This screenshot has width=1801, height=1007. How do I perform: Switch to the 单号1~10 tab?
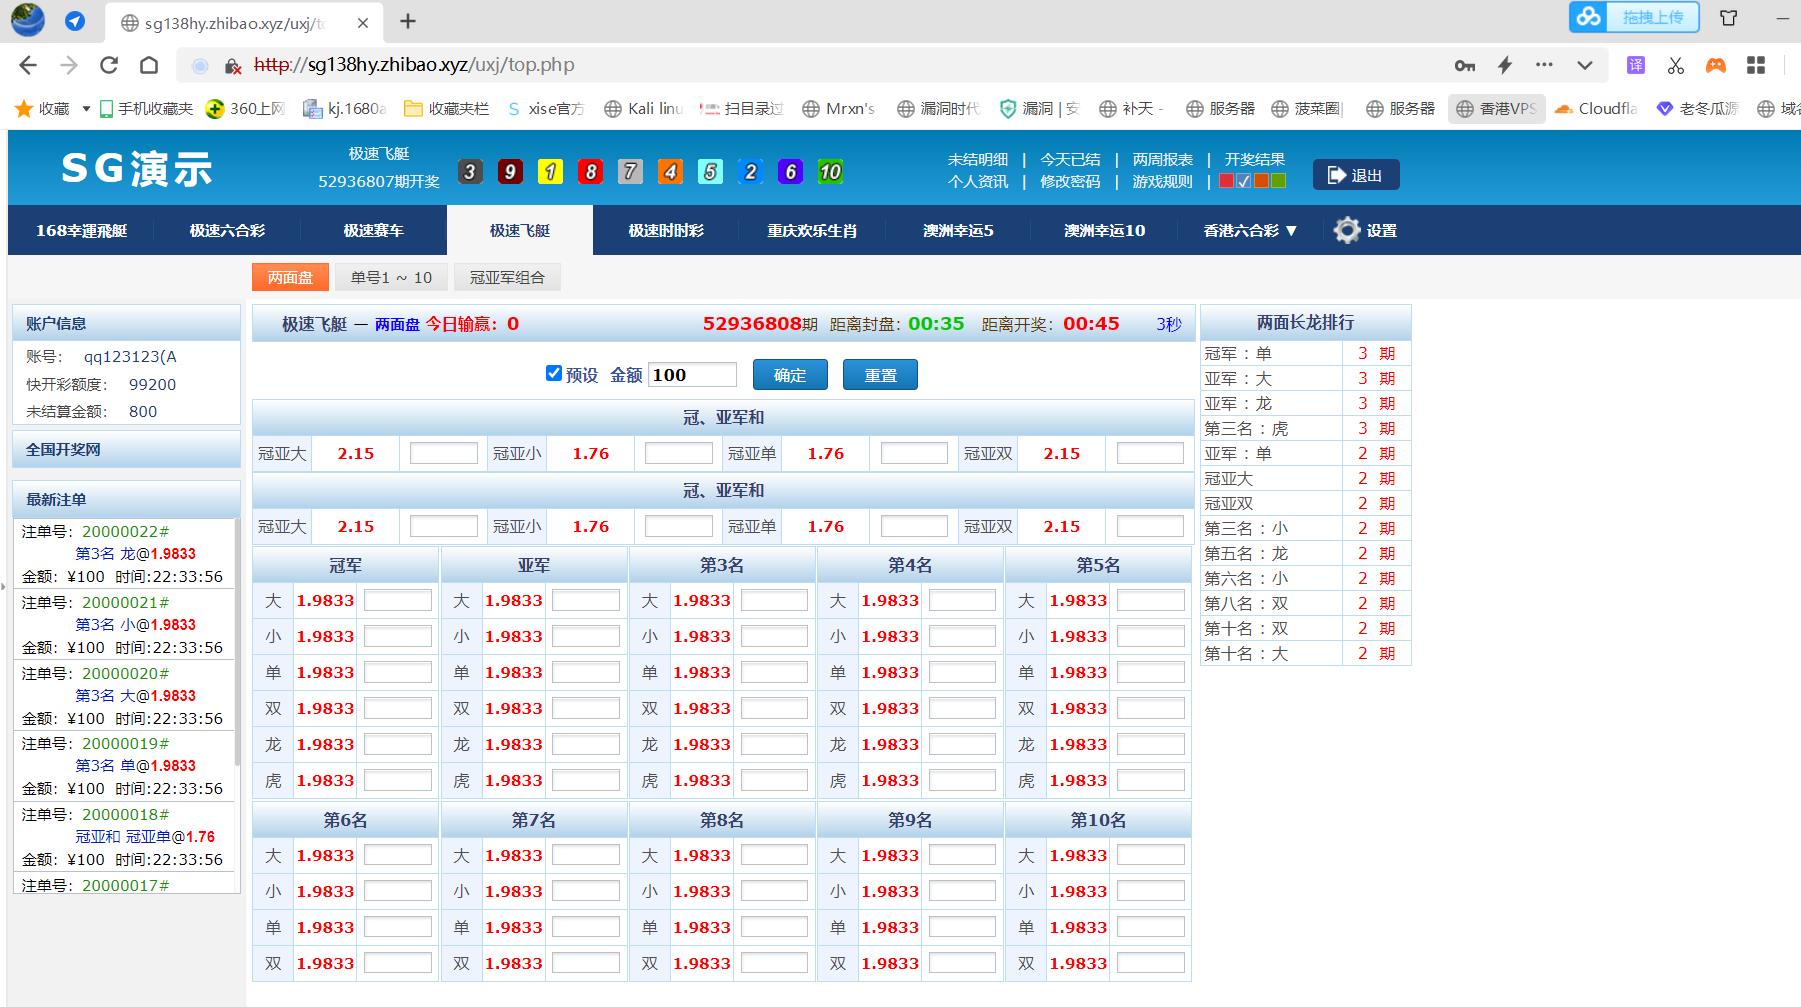click(390, 277)
